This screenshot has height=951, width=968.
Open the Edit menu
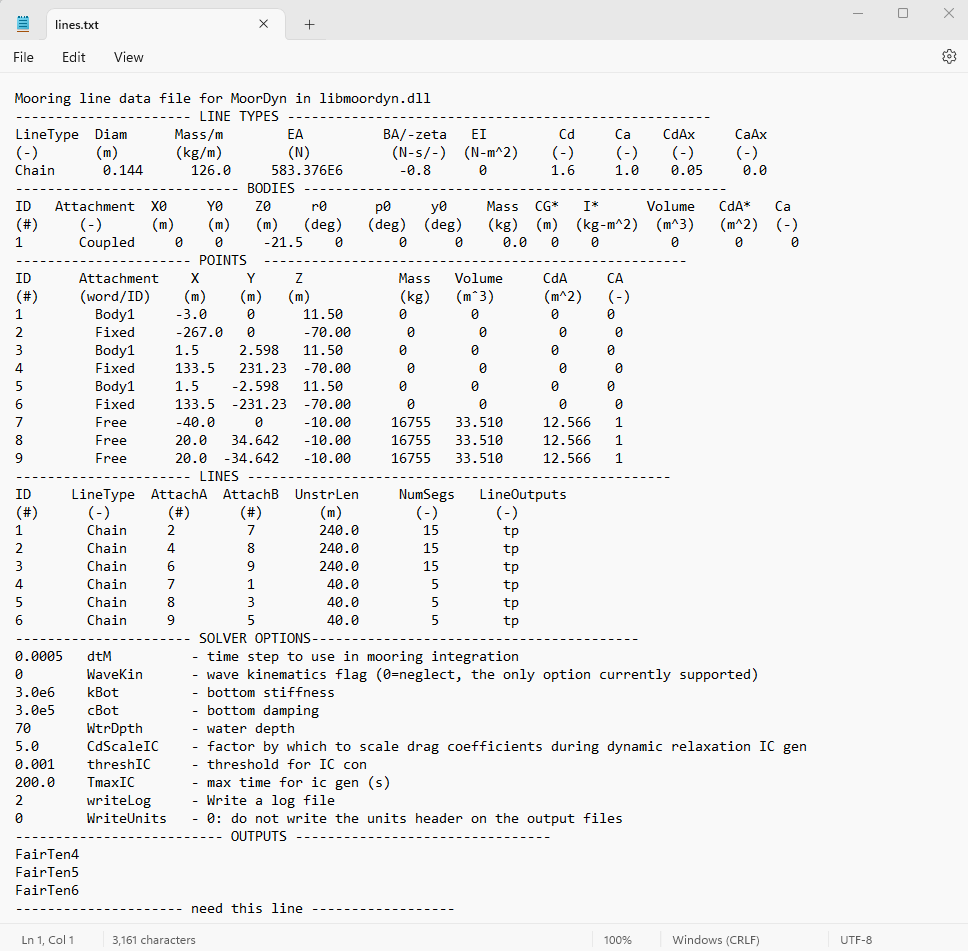[x=73, y=57]
